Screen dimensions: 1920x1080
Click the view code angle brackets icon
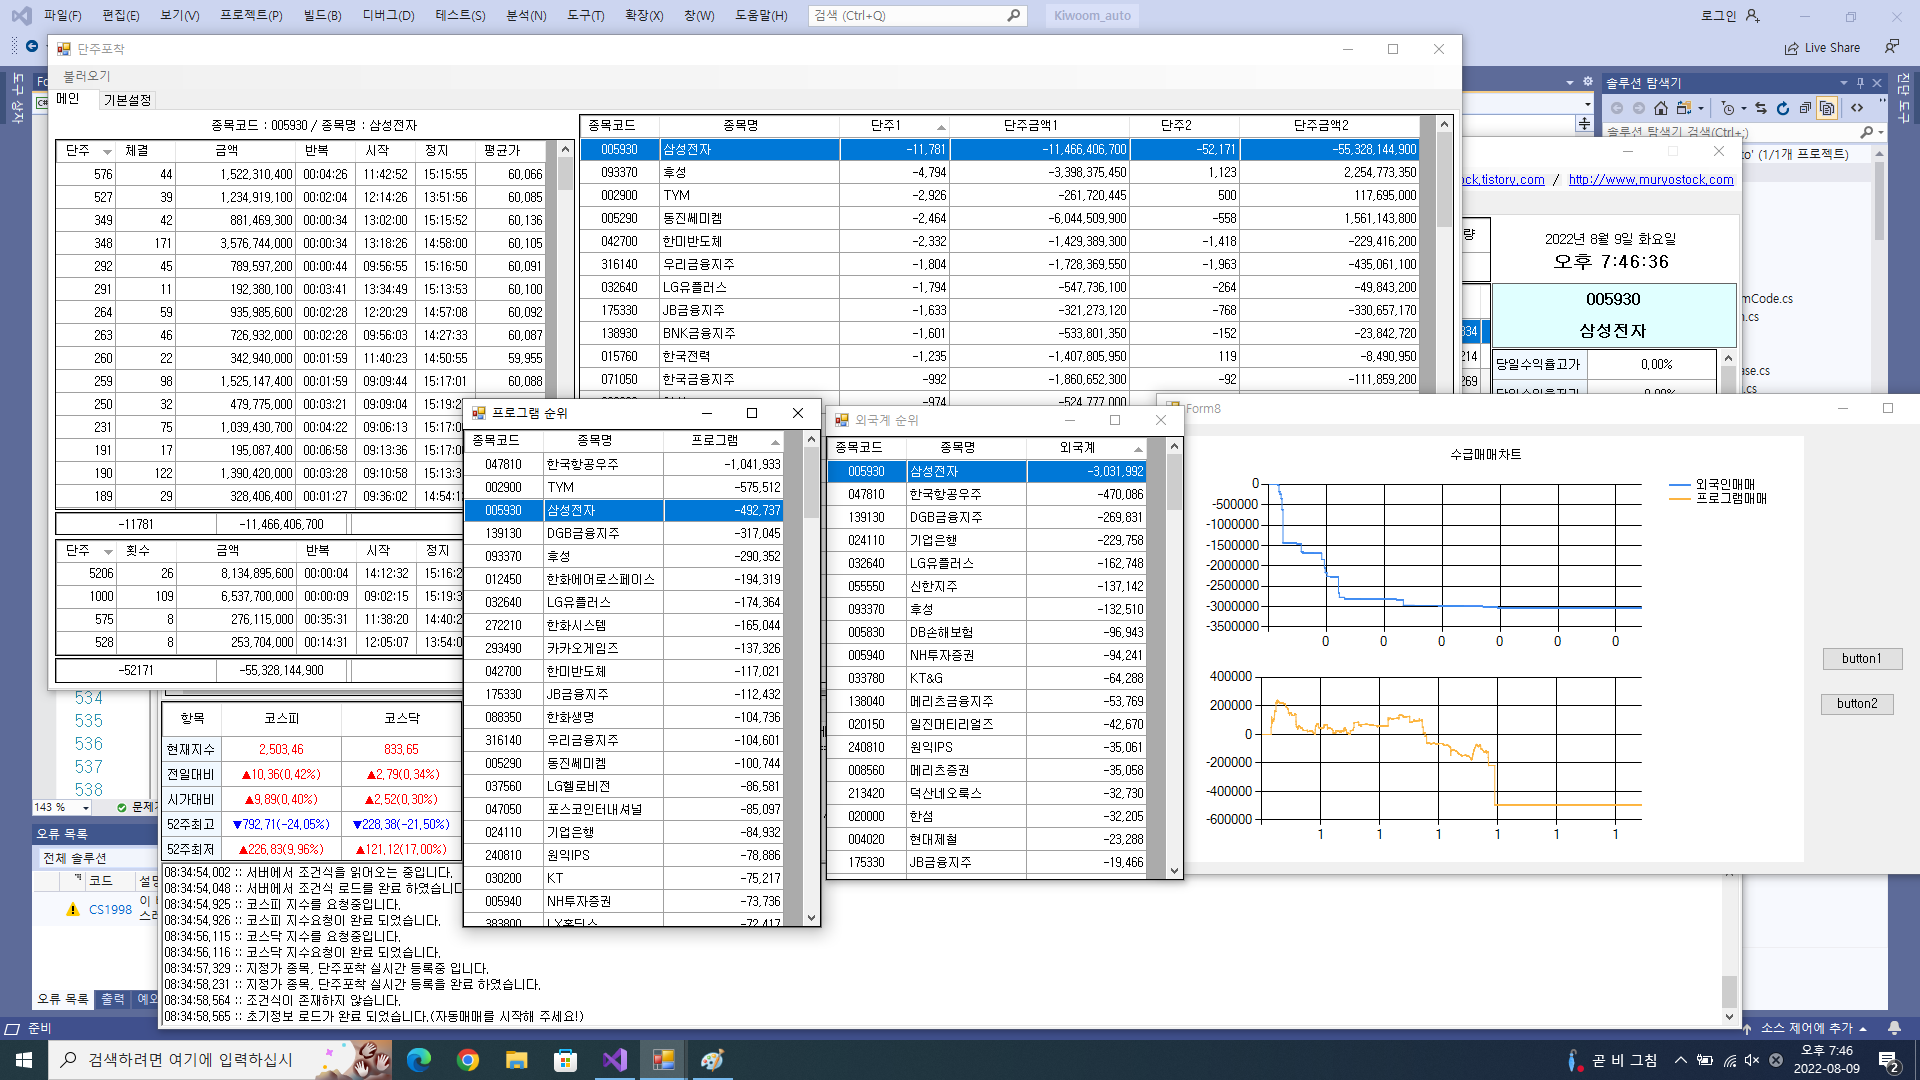coord(1857,108)
